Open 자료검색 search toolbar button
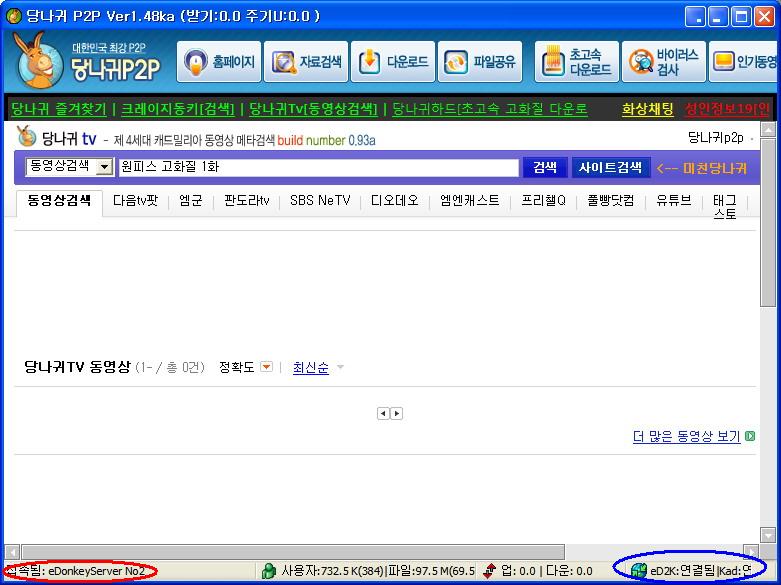The height and width of the screenshot is (585, 781). (306, 62)
